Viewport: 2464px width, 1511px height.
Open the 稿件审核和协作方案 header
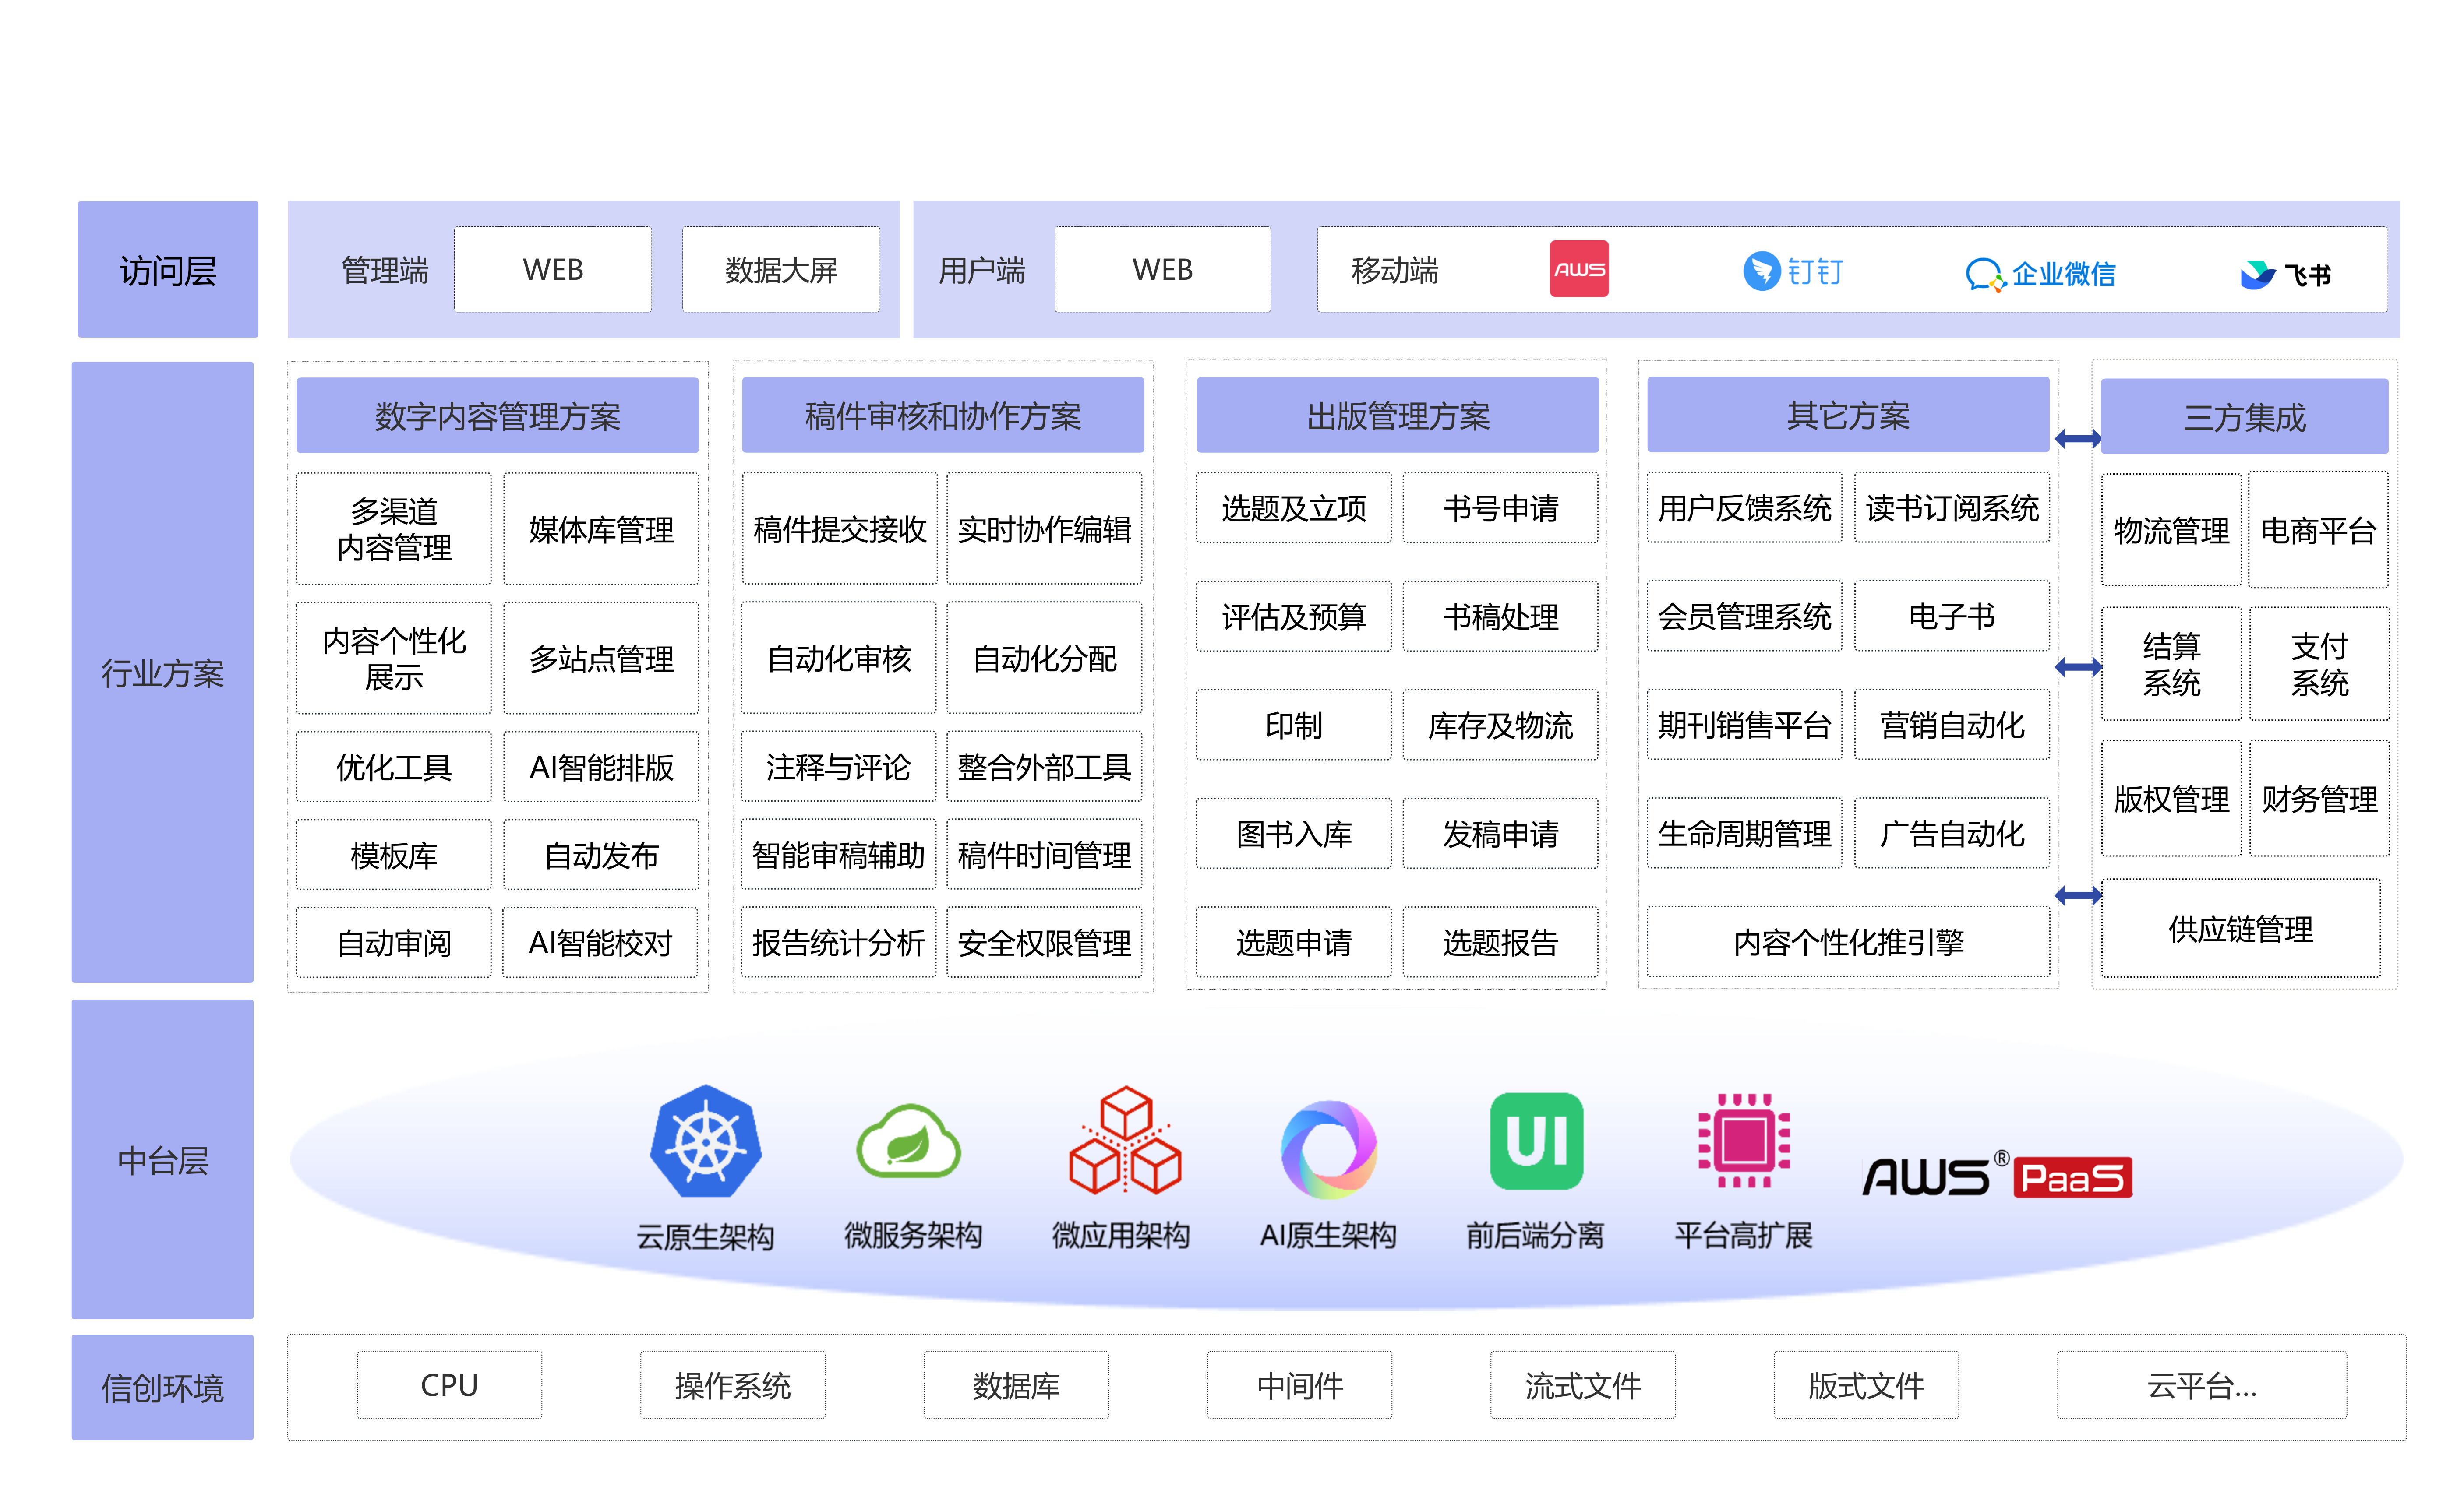943,415
